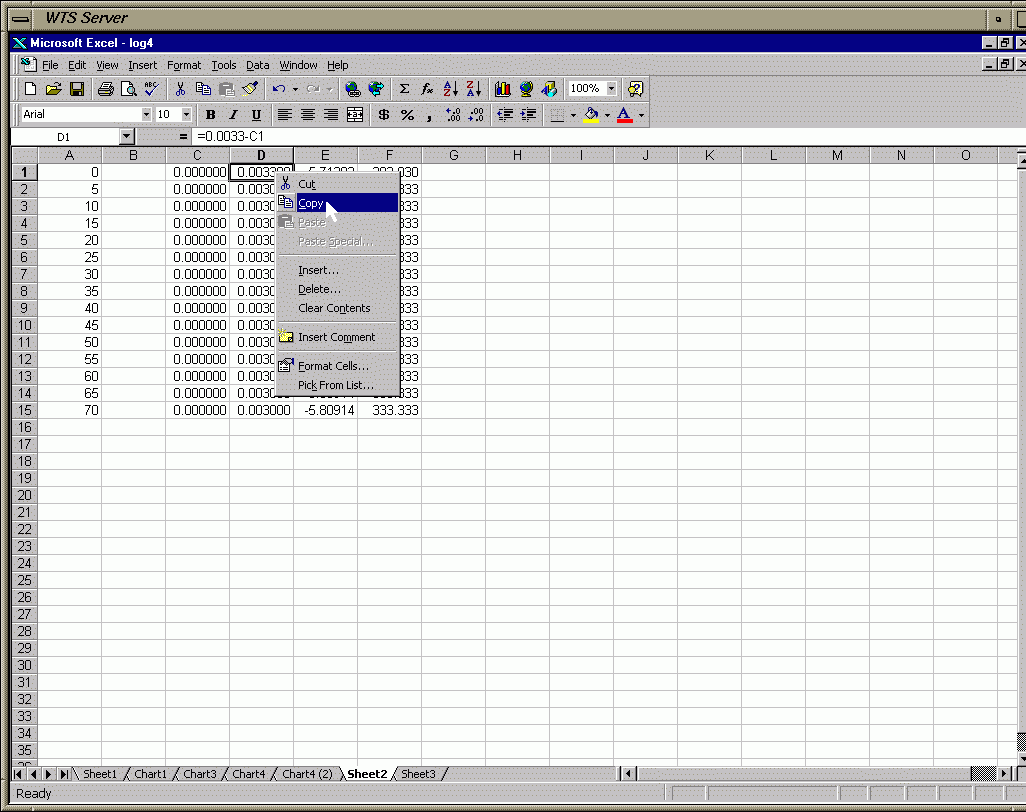Choose Copy from the context menu

pyautogui.click(x=311, y=203)
